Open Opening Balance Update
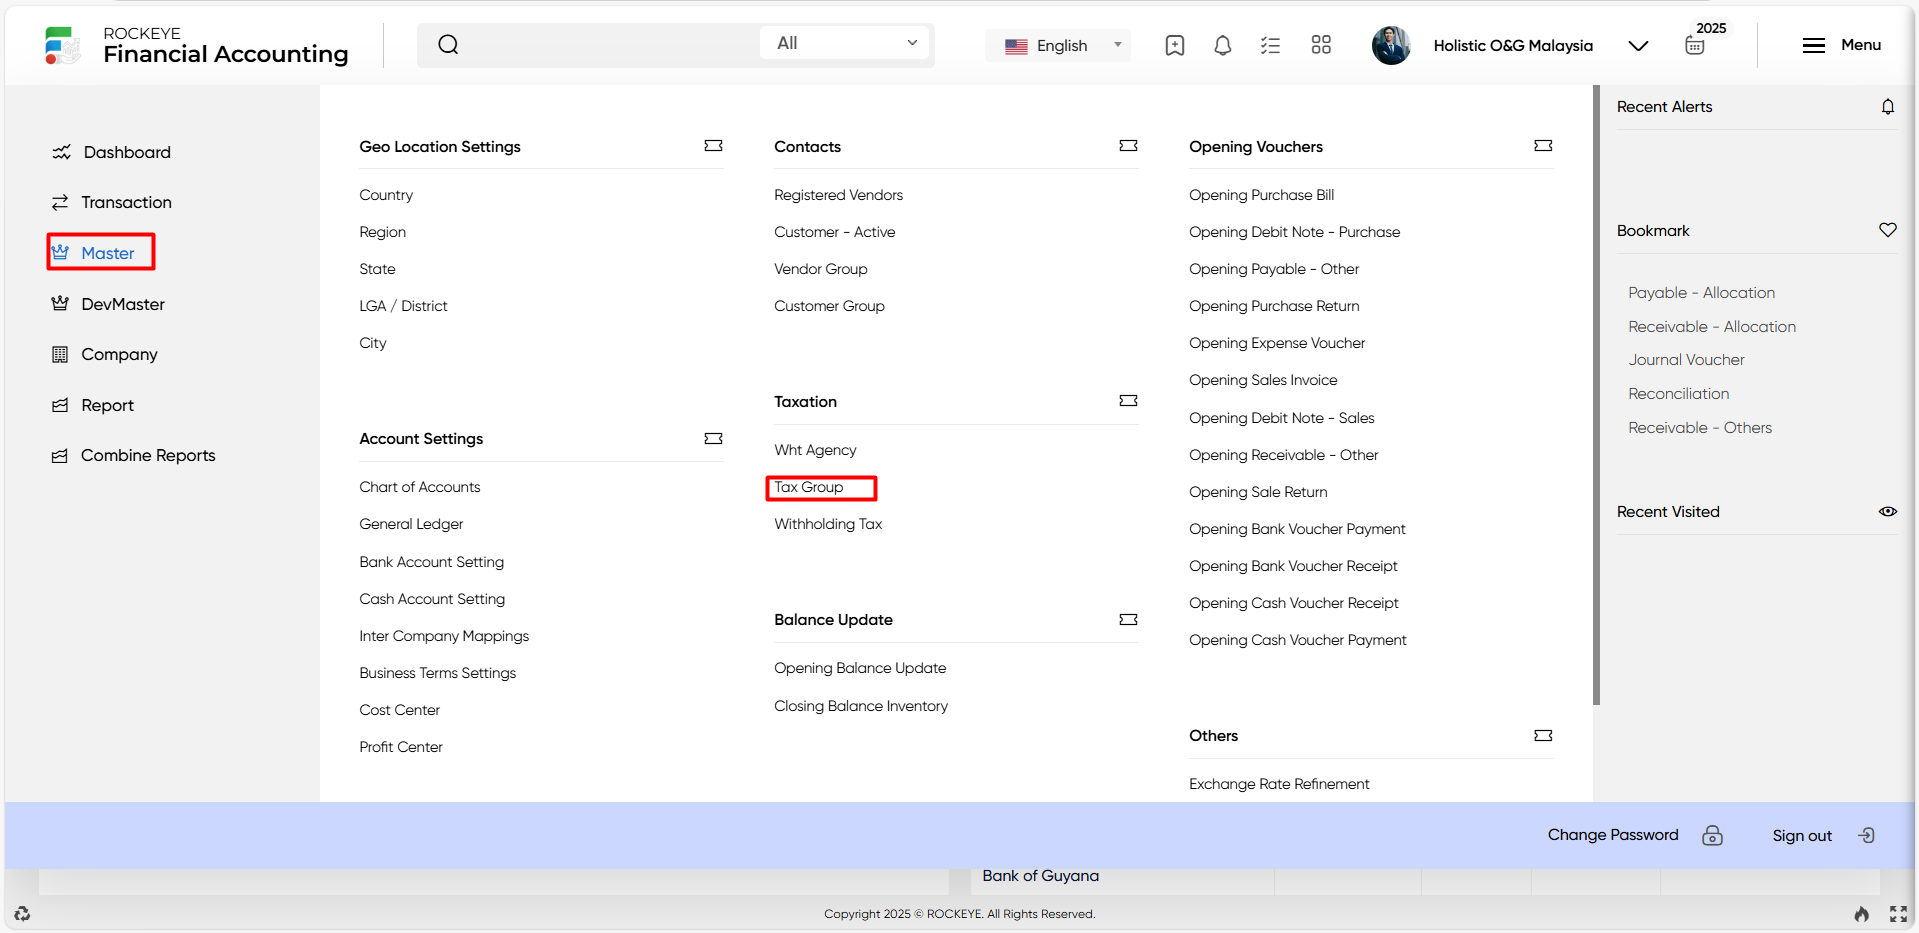This screenshot has height=933, width=1919. (x=860, y=668)
